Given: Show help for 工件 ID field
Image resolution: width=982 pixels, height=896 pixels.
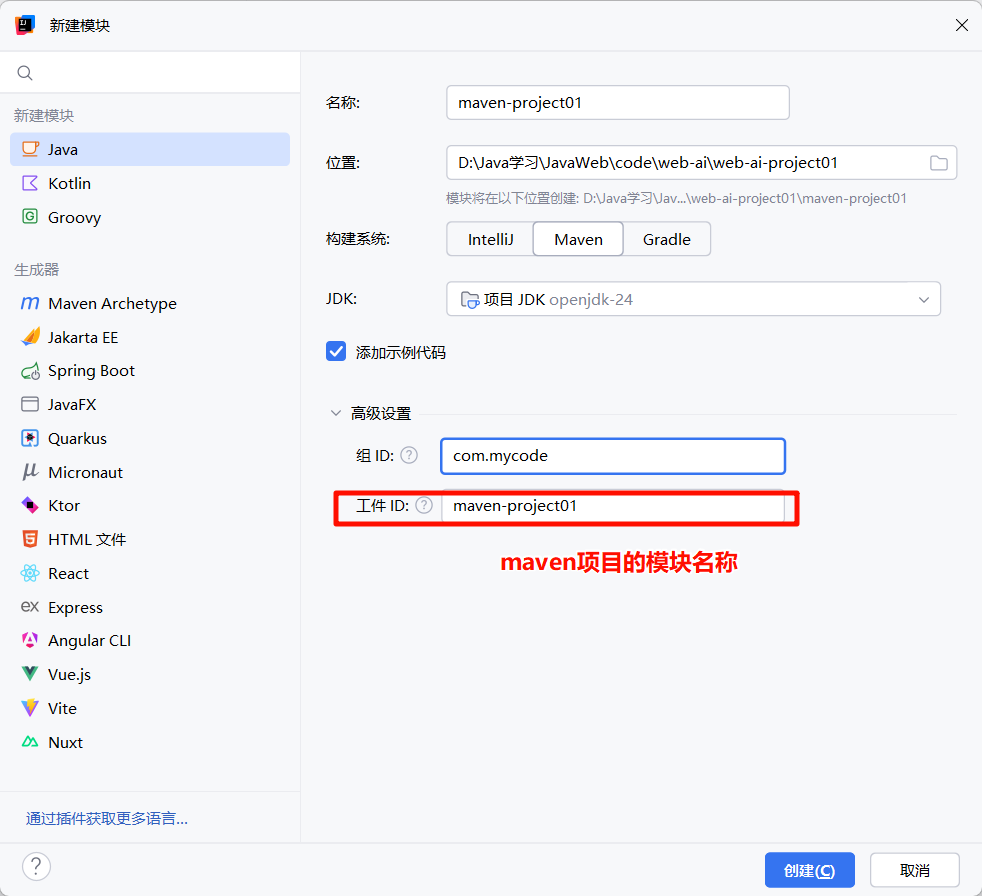Looking at the screenshot, I should point(424,505).
